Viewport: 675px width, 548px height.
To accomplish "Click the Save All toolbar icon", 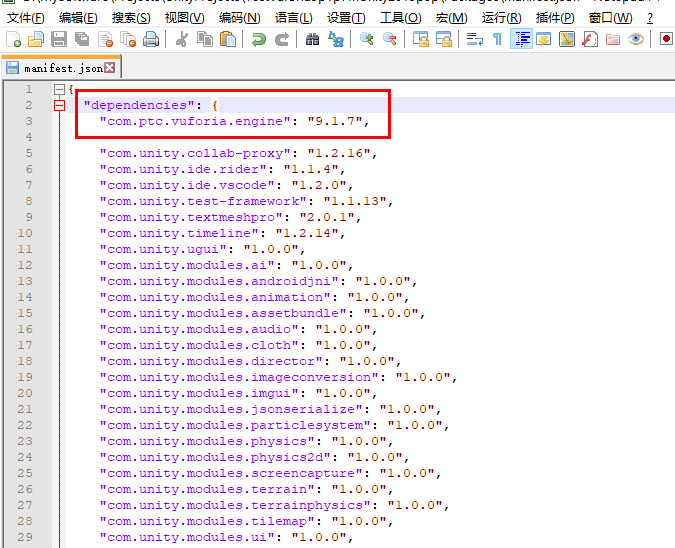I will pyautogui.click(x=82, y=40).
